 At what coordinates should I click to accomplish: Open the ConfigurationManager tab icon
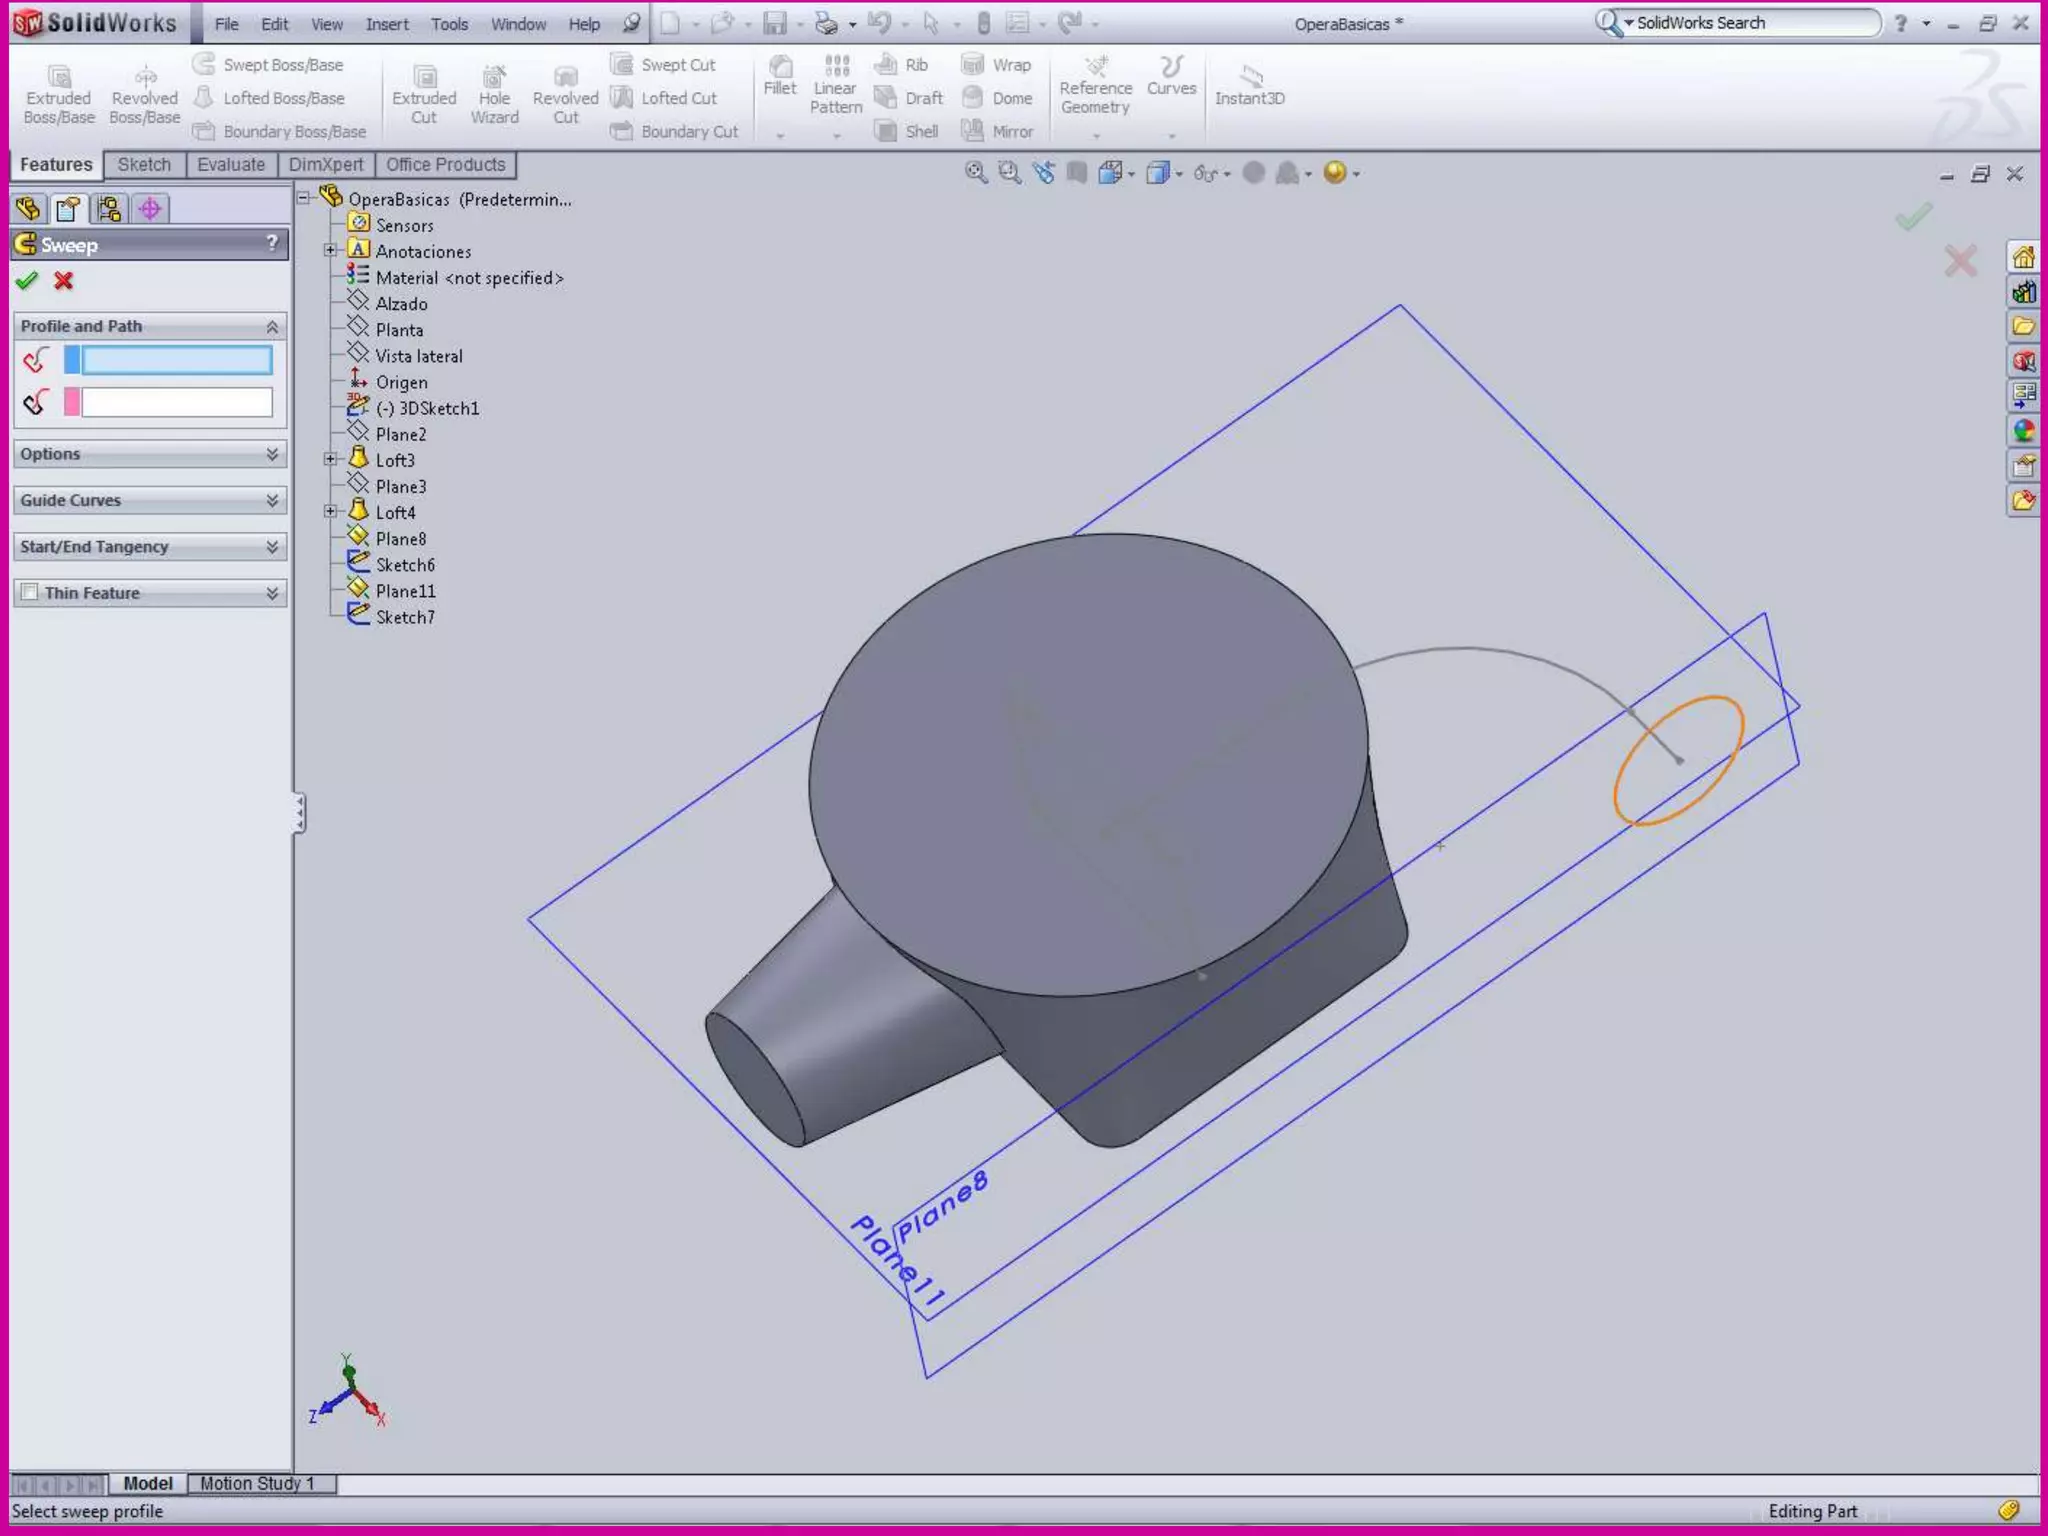pos(109,209)
